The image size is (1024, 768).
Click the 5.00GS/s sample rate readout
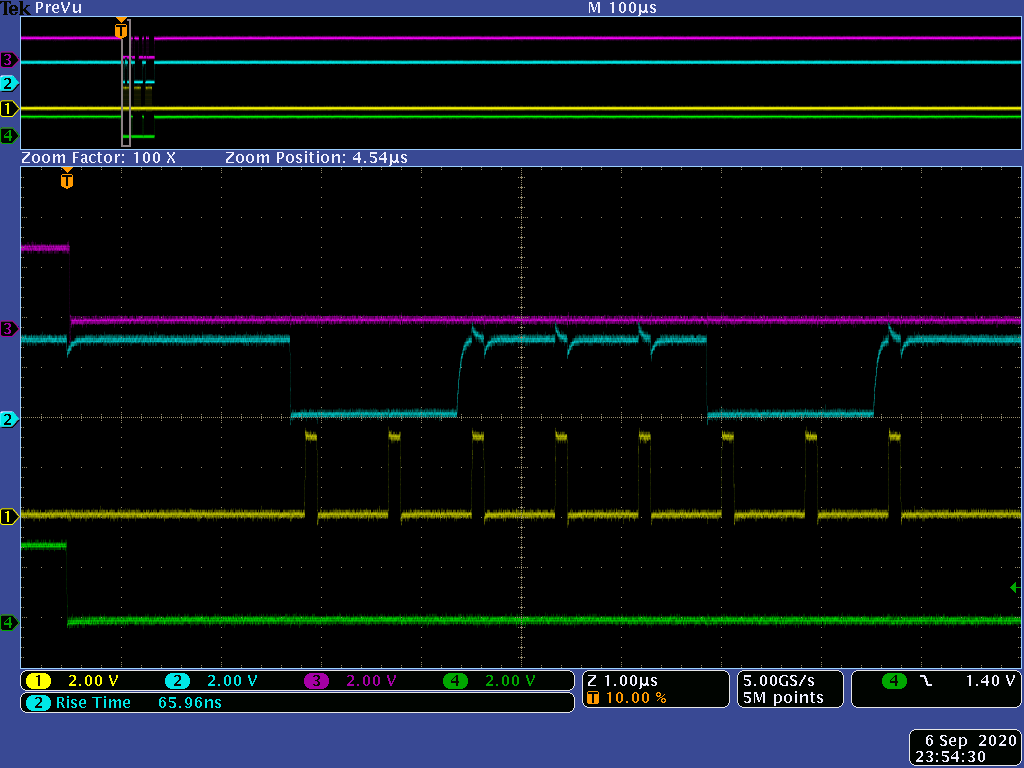pos(779,681)
